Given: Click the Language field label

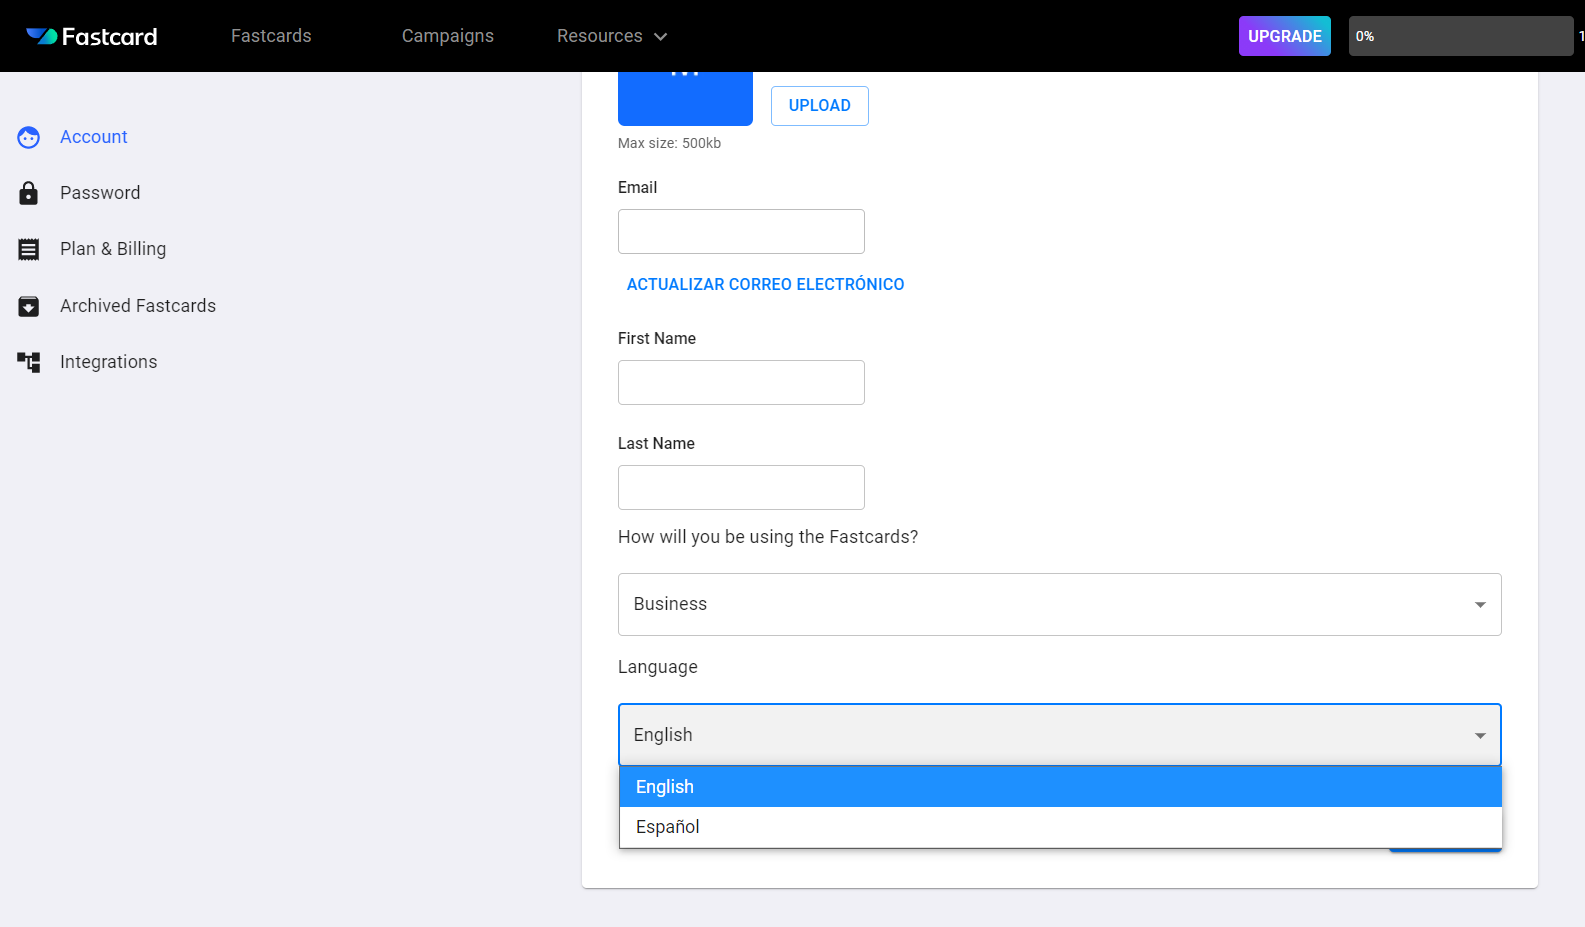Looking at the screenshot, I should pyautogui.click(x=658, y=667).
